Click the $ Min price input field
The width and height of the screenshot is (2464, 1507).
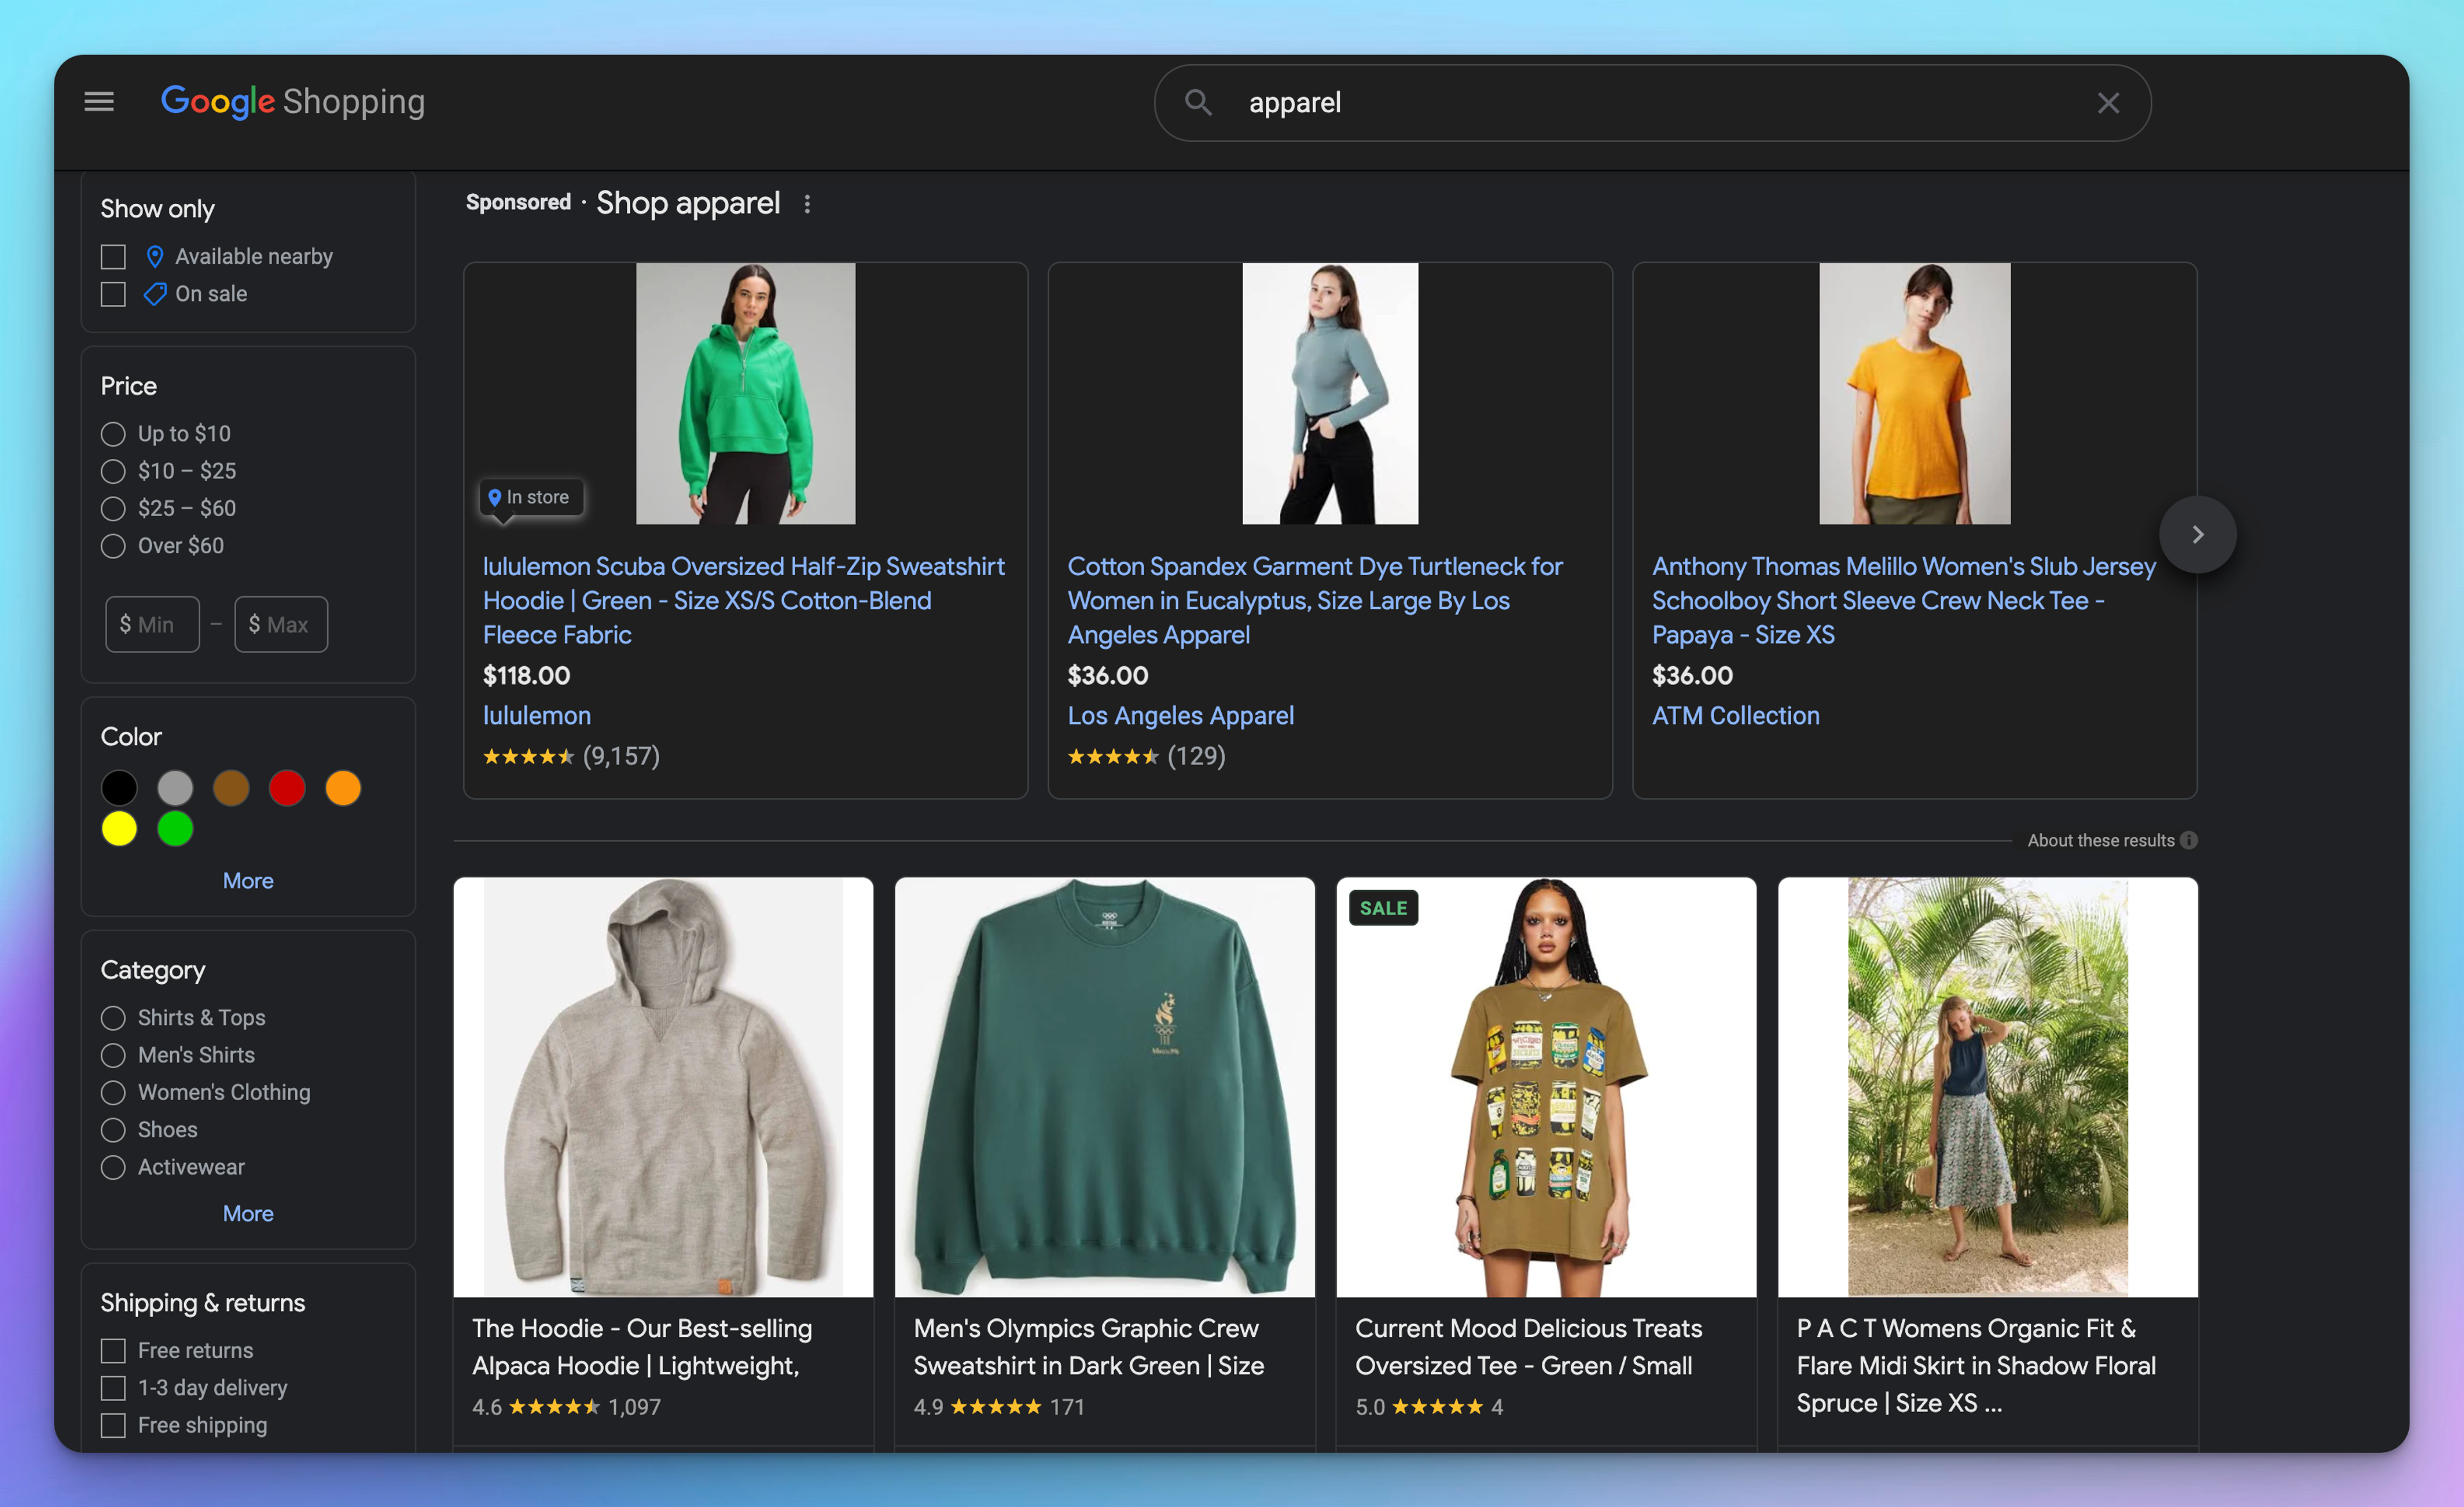(x=153, y=625)
